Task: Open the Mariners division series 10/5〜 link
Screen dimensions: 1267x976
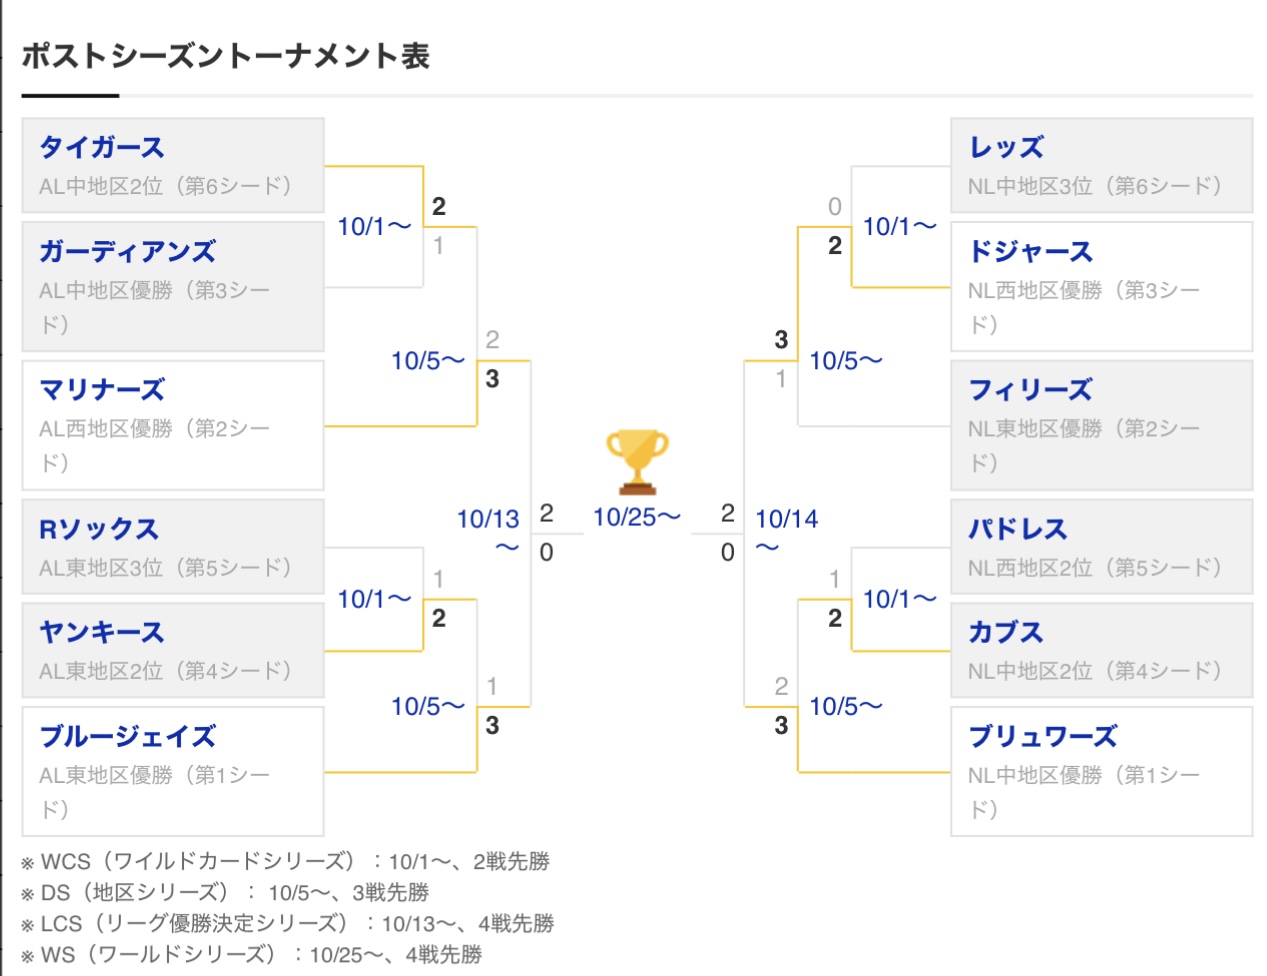Action: tap(428, 361)
